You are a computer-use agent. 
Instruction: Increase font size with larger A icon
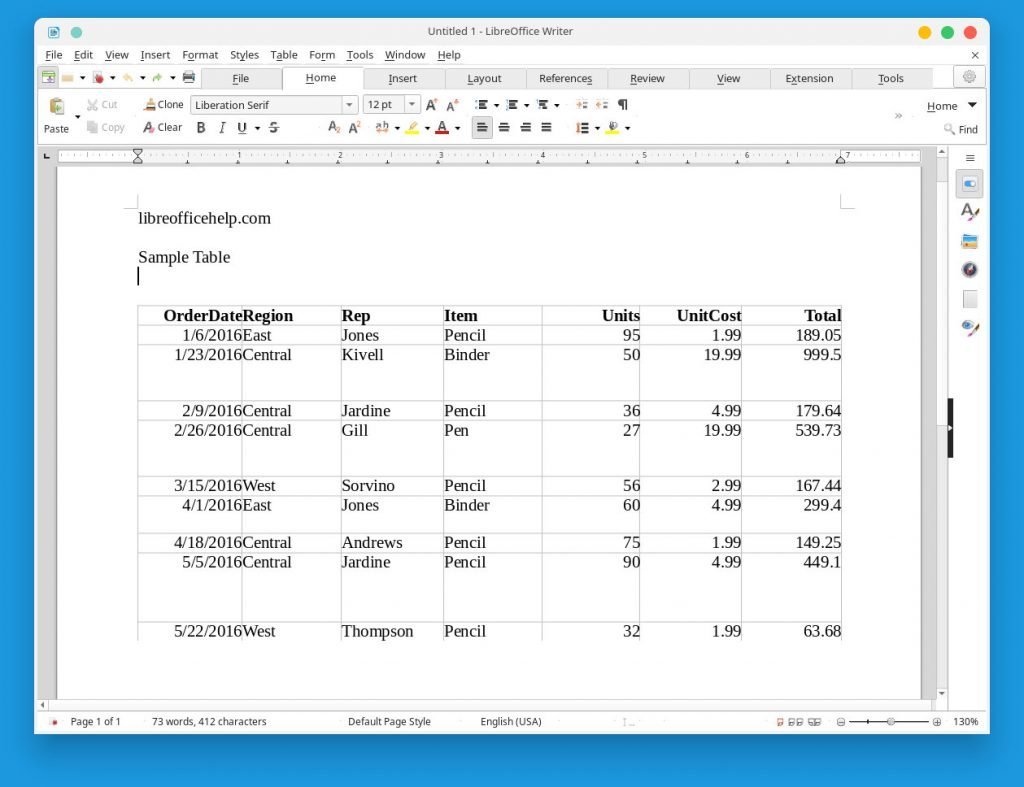(432, 104)
